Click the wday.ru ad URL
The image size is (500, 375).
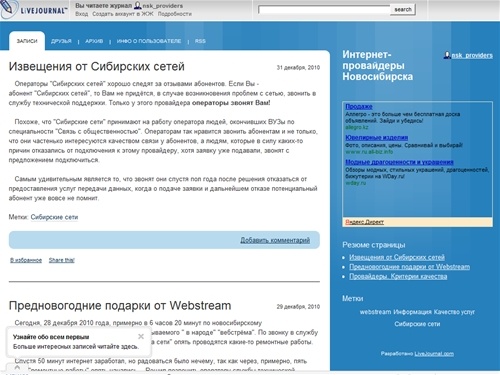point(355,183)
